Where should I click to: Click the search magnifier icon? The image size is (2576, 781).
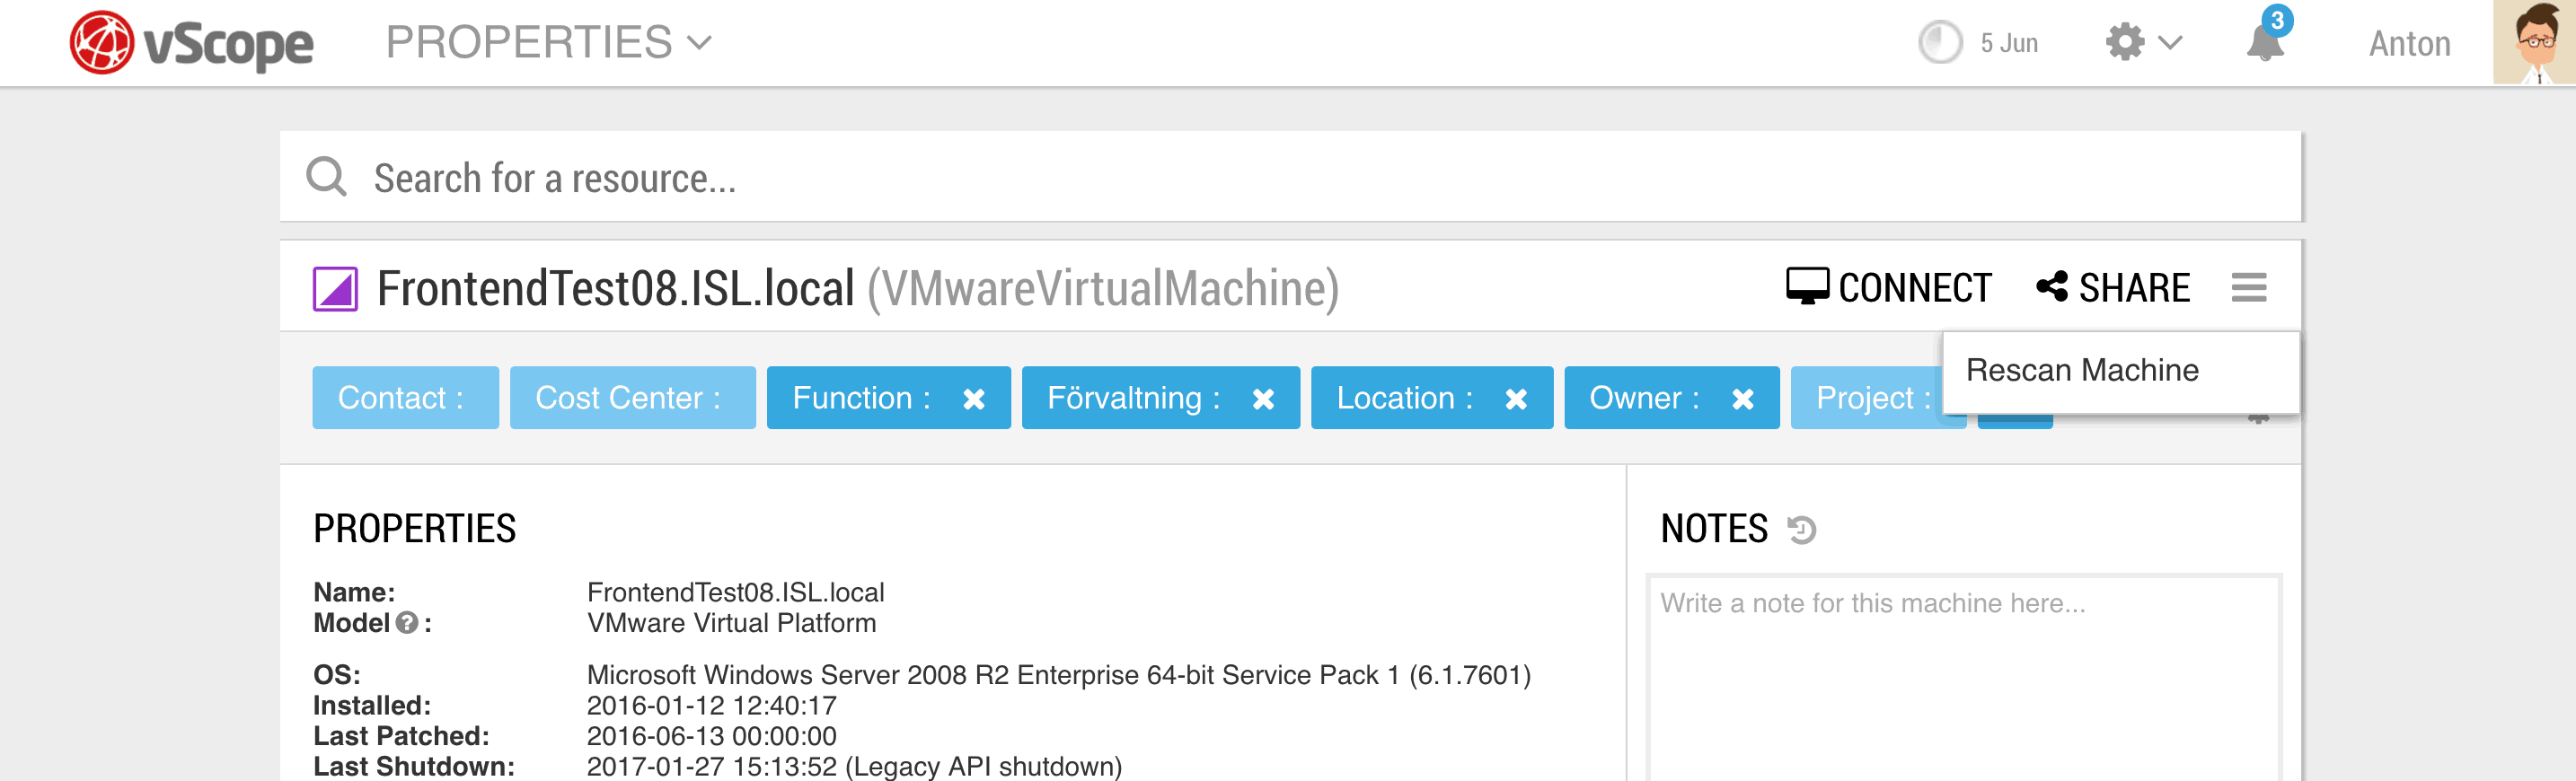tap(326, 177)
